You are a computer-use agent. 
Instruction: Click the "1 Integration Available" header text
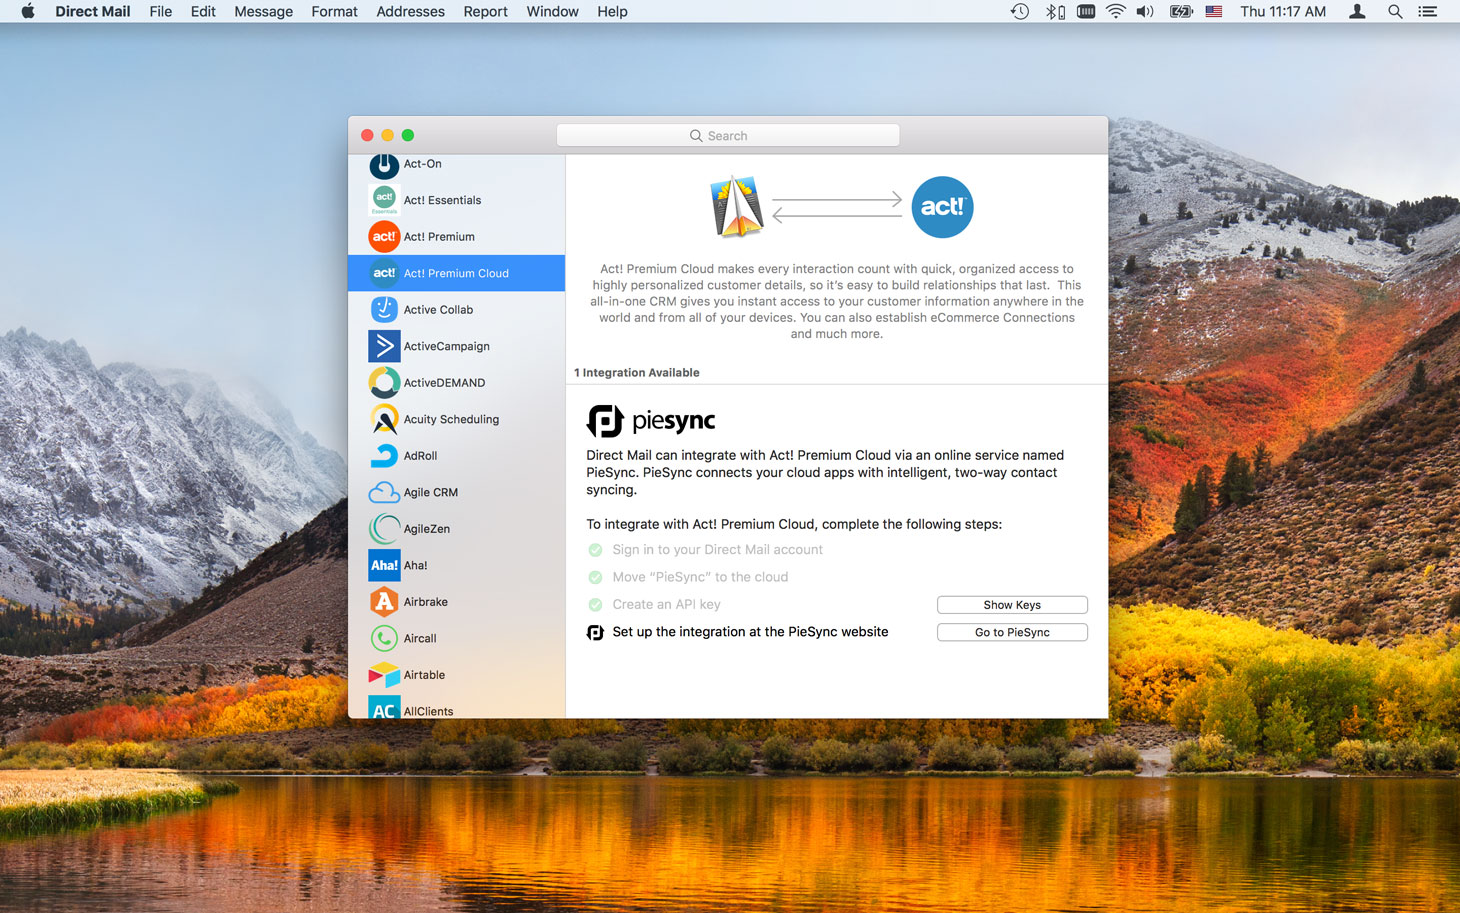point(637,373)
